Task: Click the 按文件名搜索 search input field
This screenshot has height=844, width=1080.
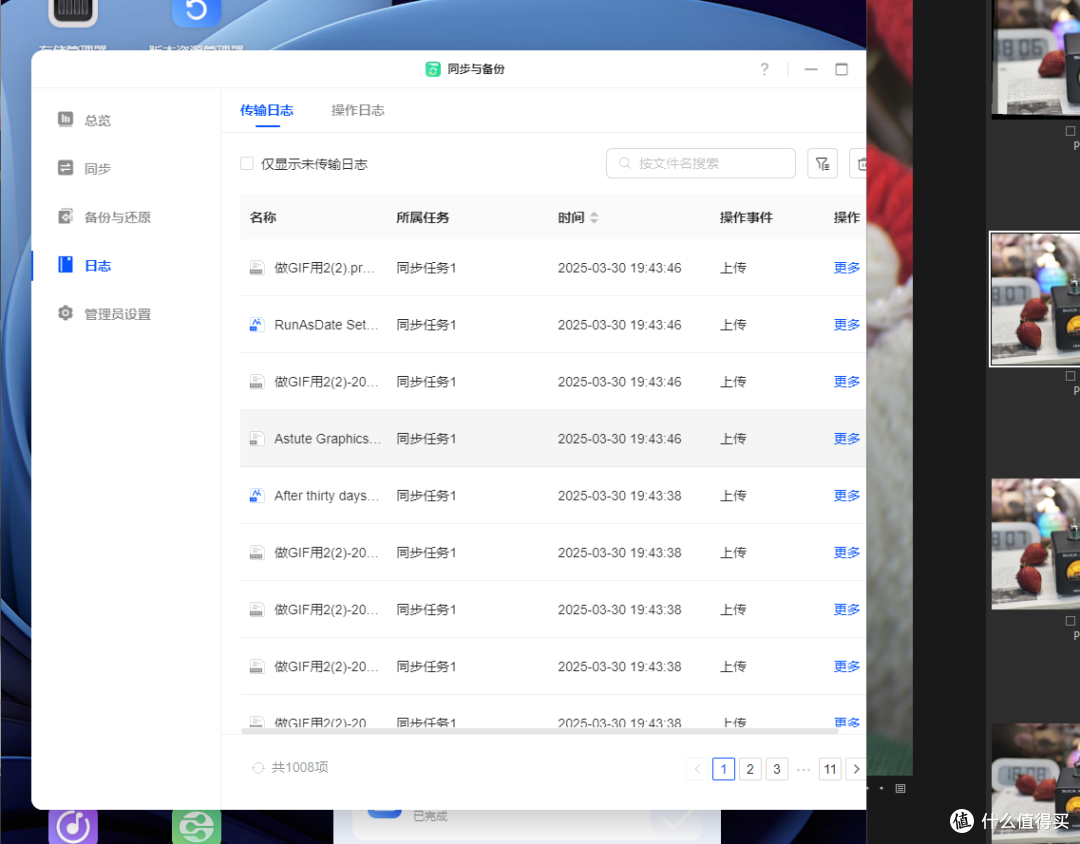Action: [700, 162]
